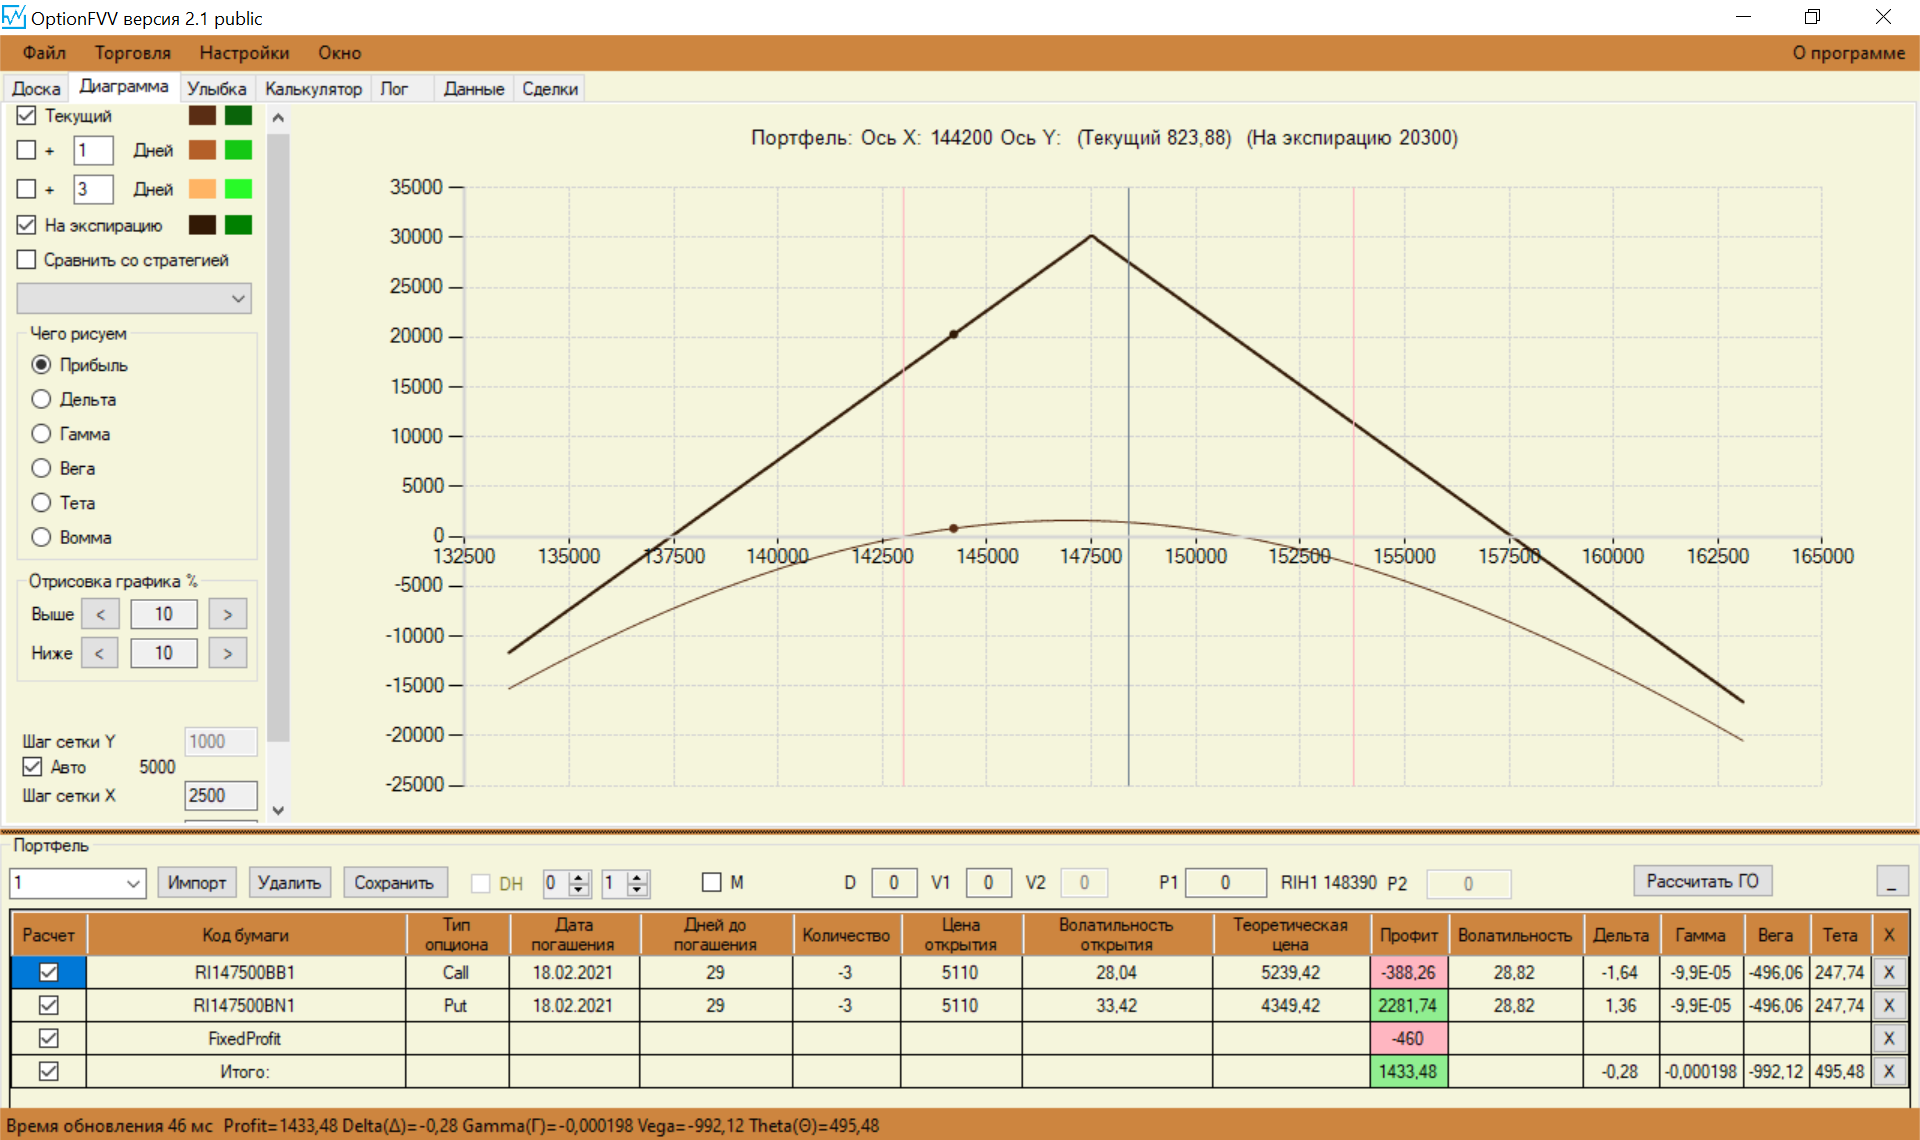Click the Импорт button
Viewport: 1920px width, 1140px height.
[196, 883]
